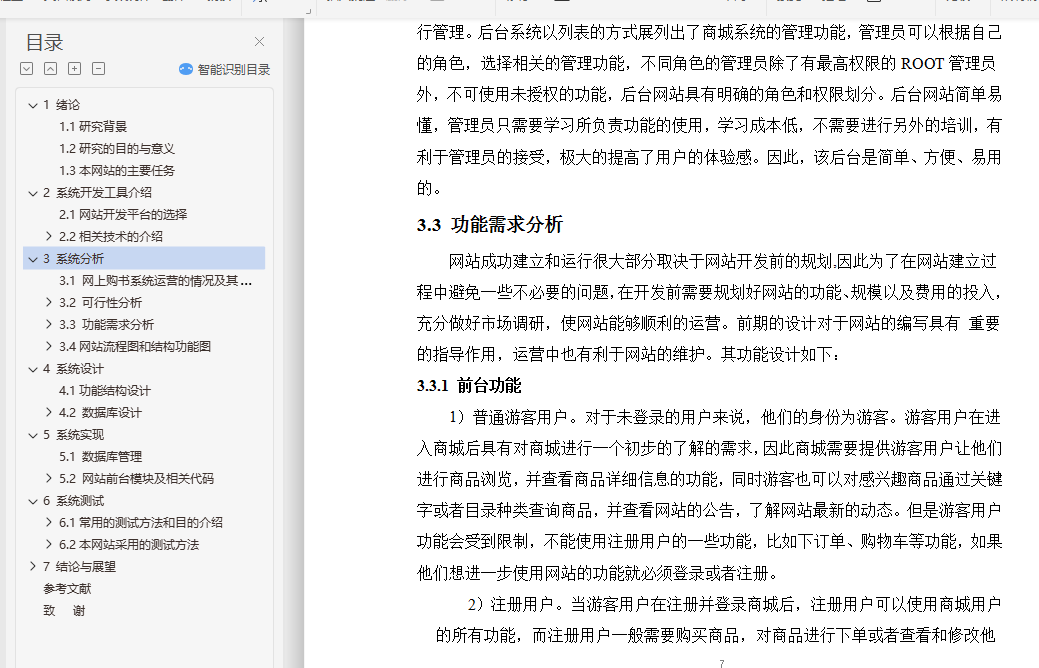Click the blue 智能识别目录 robot icon

[186, 69]
